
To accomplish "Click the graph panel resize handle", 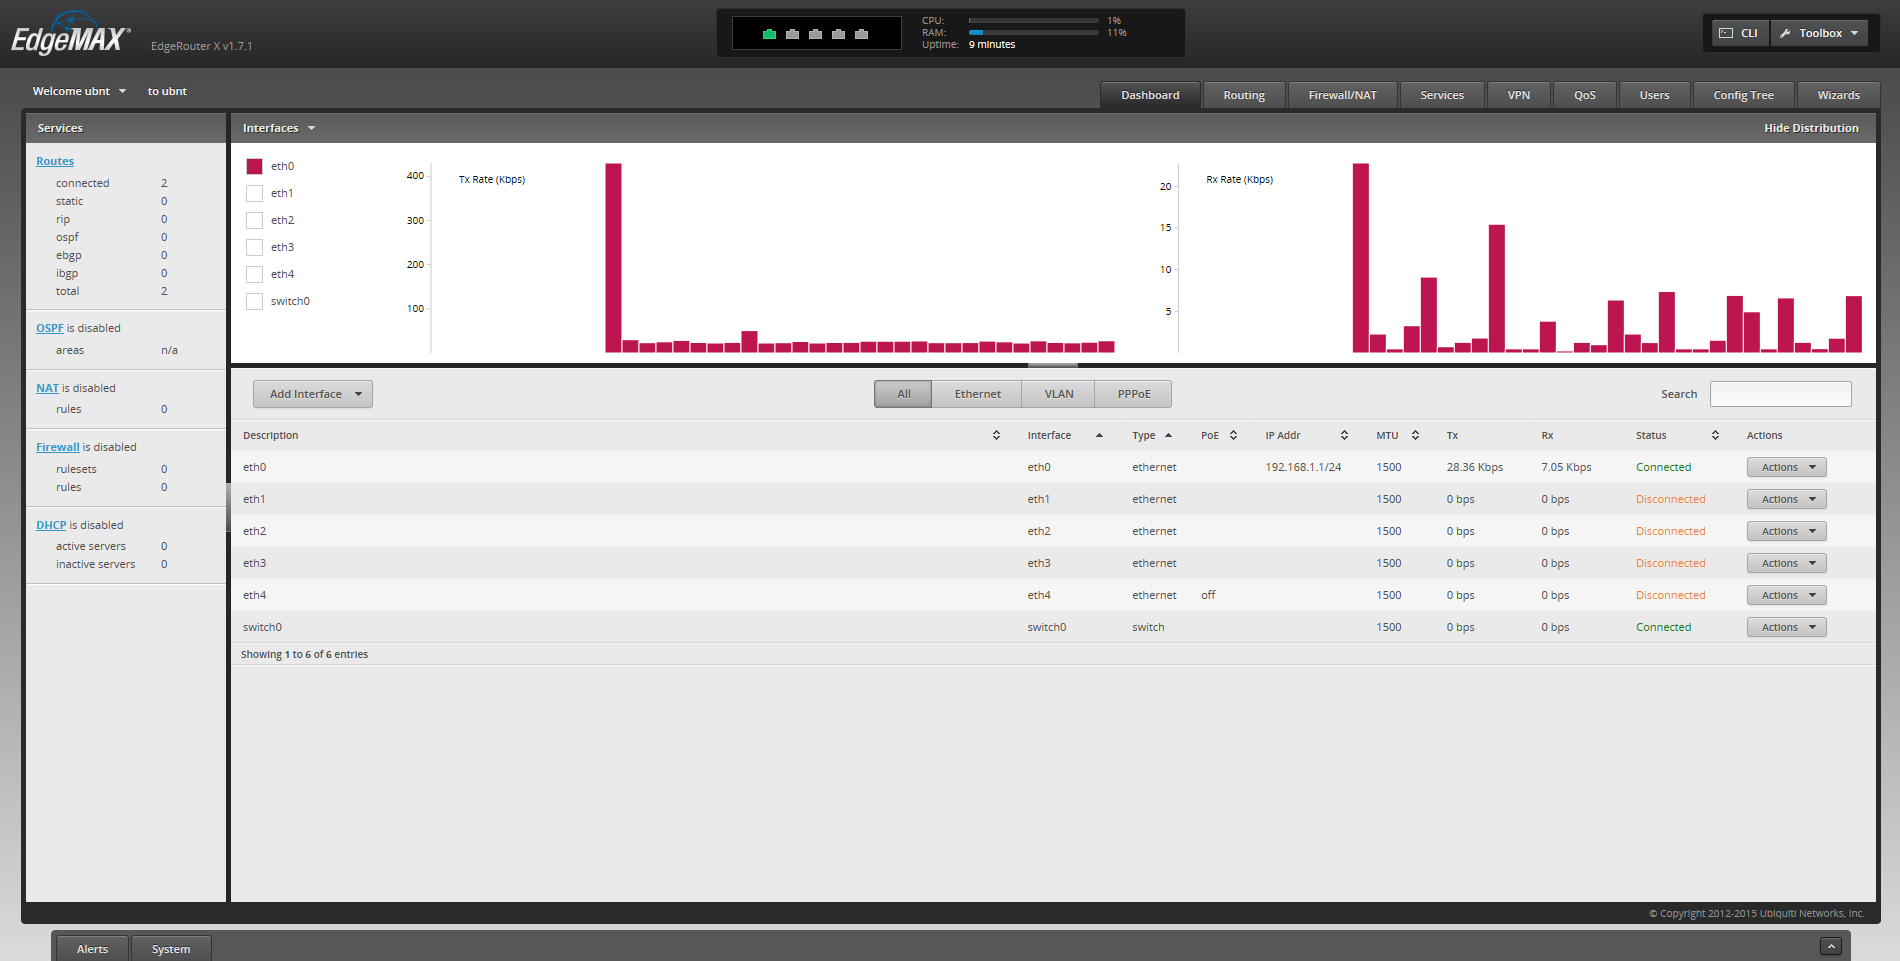I will pyautogui.click(x=1052, y=365).
